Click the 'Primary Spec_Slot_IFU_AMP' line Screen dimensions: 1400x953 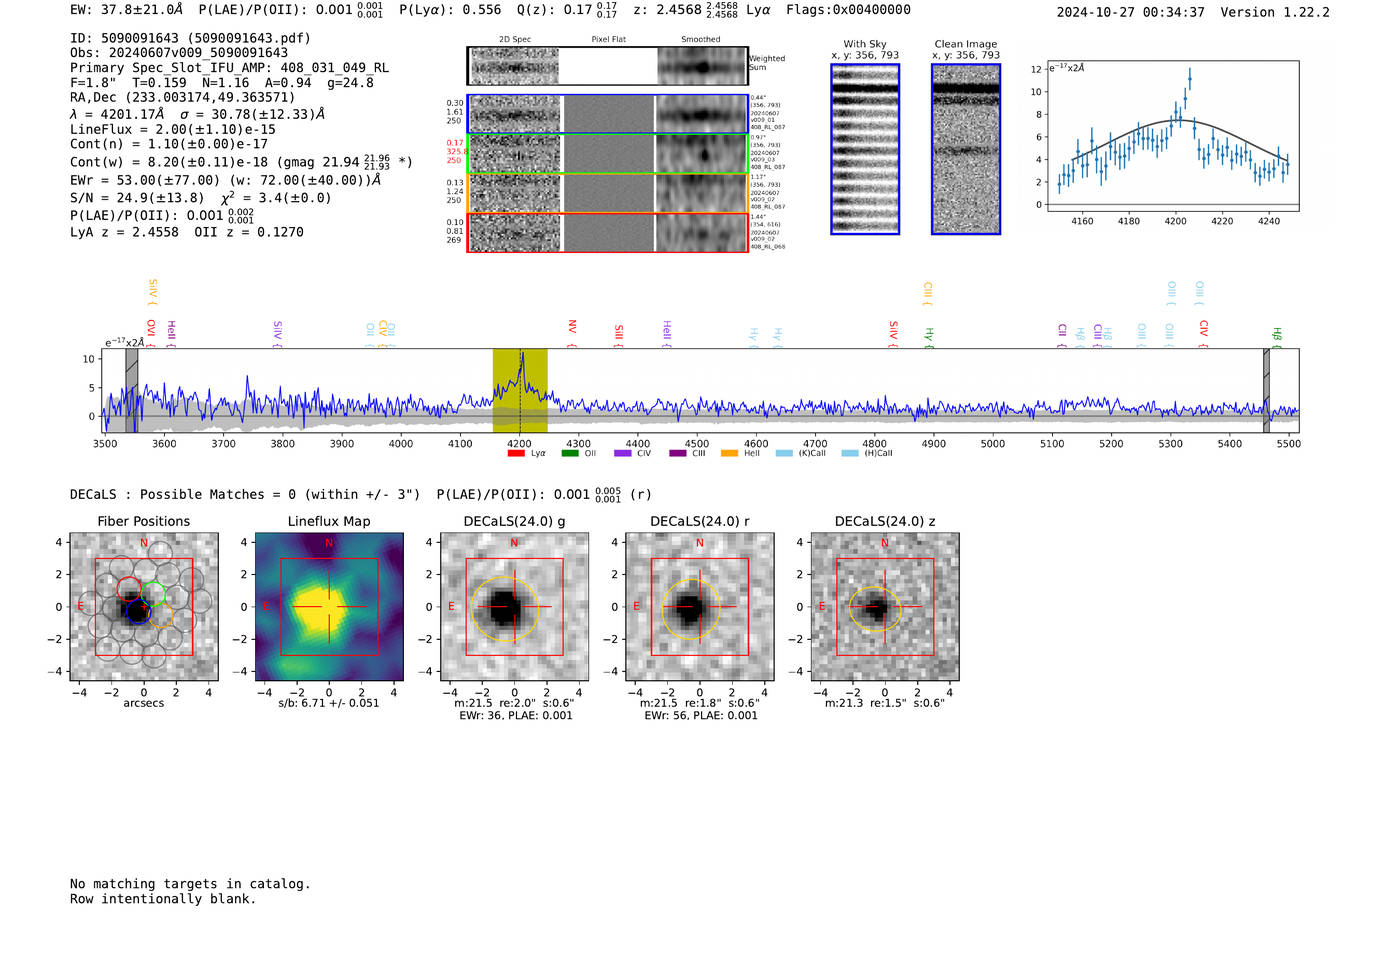click(230, 68)
